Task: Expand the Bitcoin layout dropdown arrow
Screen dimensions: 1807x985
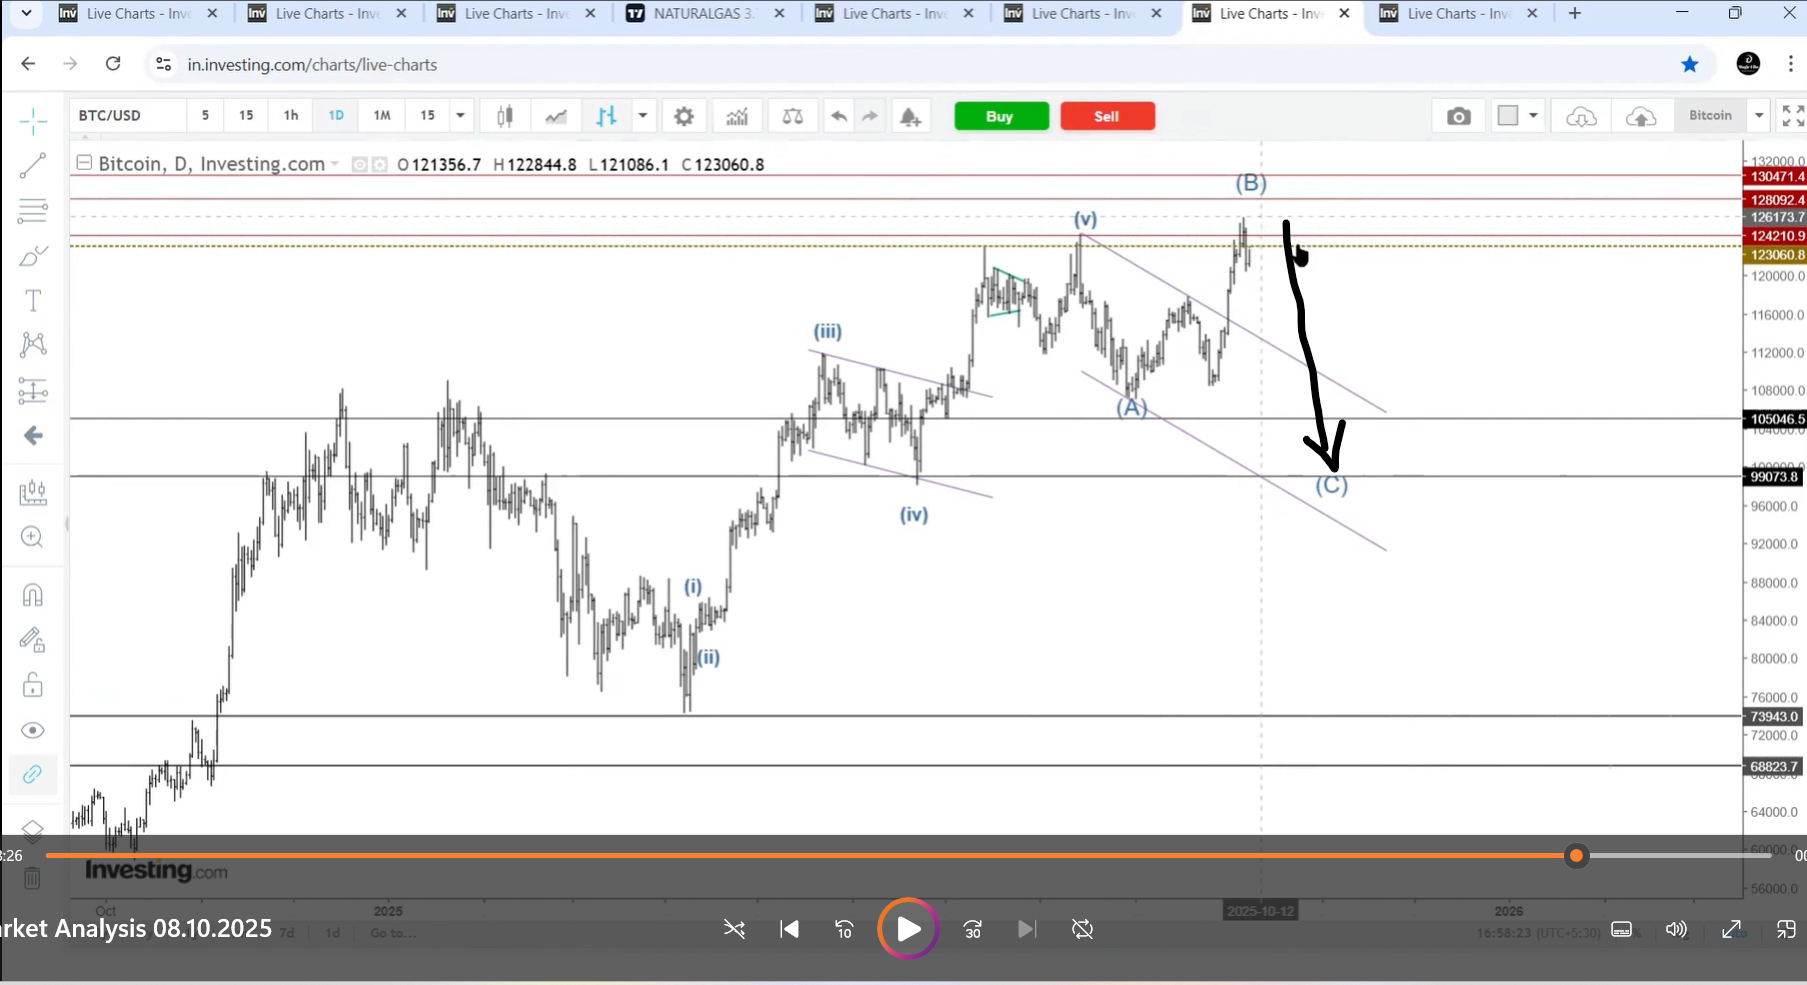Action: [1758, 116]
